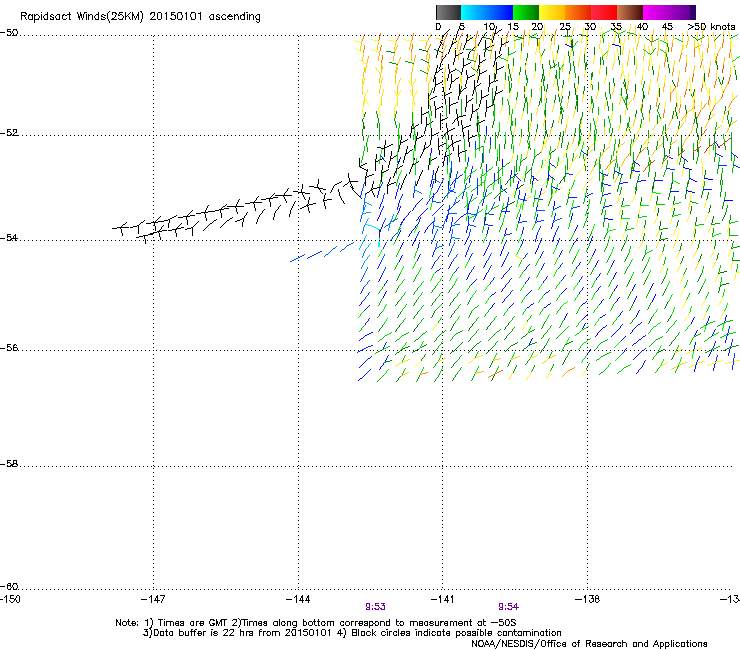Click the title 'Rapidscat Winds(25KM) 20150101 ascending'
Image resolution: width=740 pixels, height=650 pixels.
(140, 17)
